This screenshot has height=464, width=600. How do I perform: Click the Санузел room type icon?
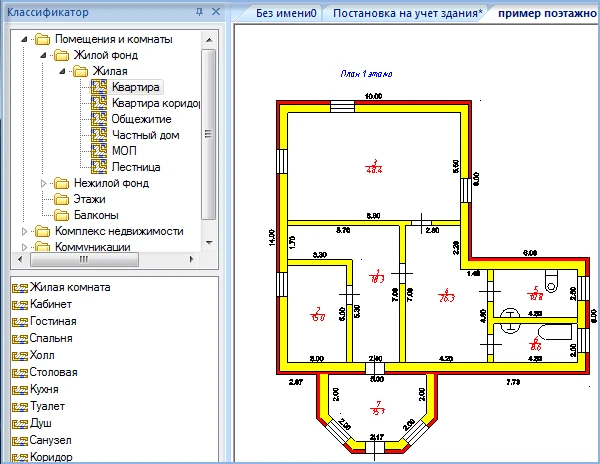coord(19,440)
